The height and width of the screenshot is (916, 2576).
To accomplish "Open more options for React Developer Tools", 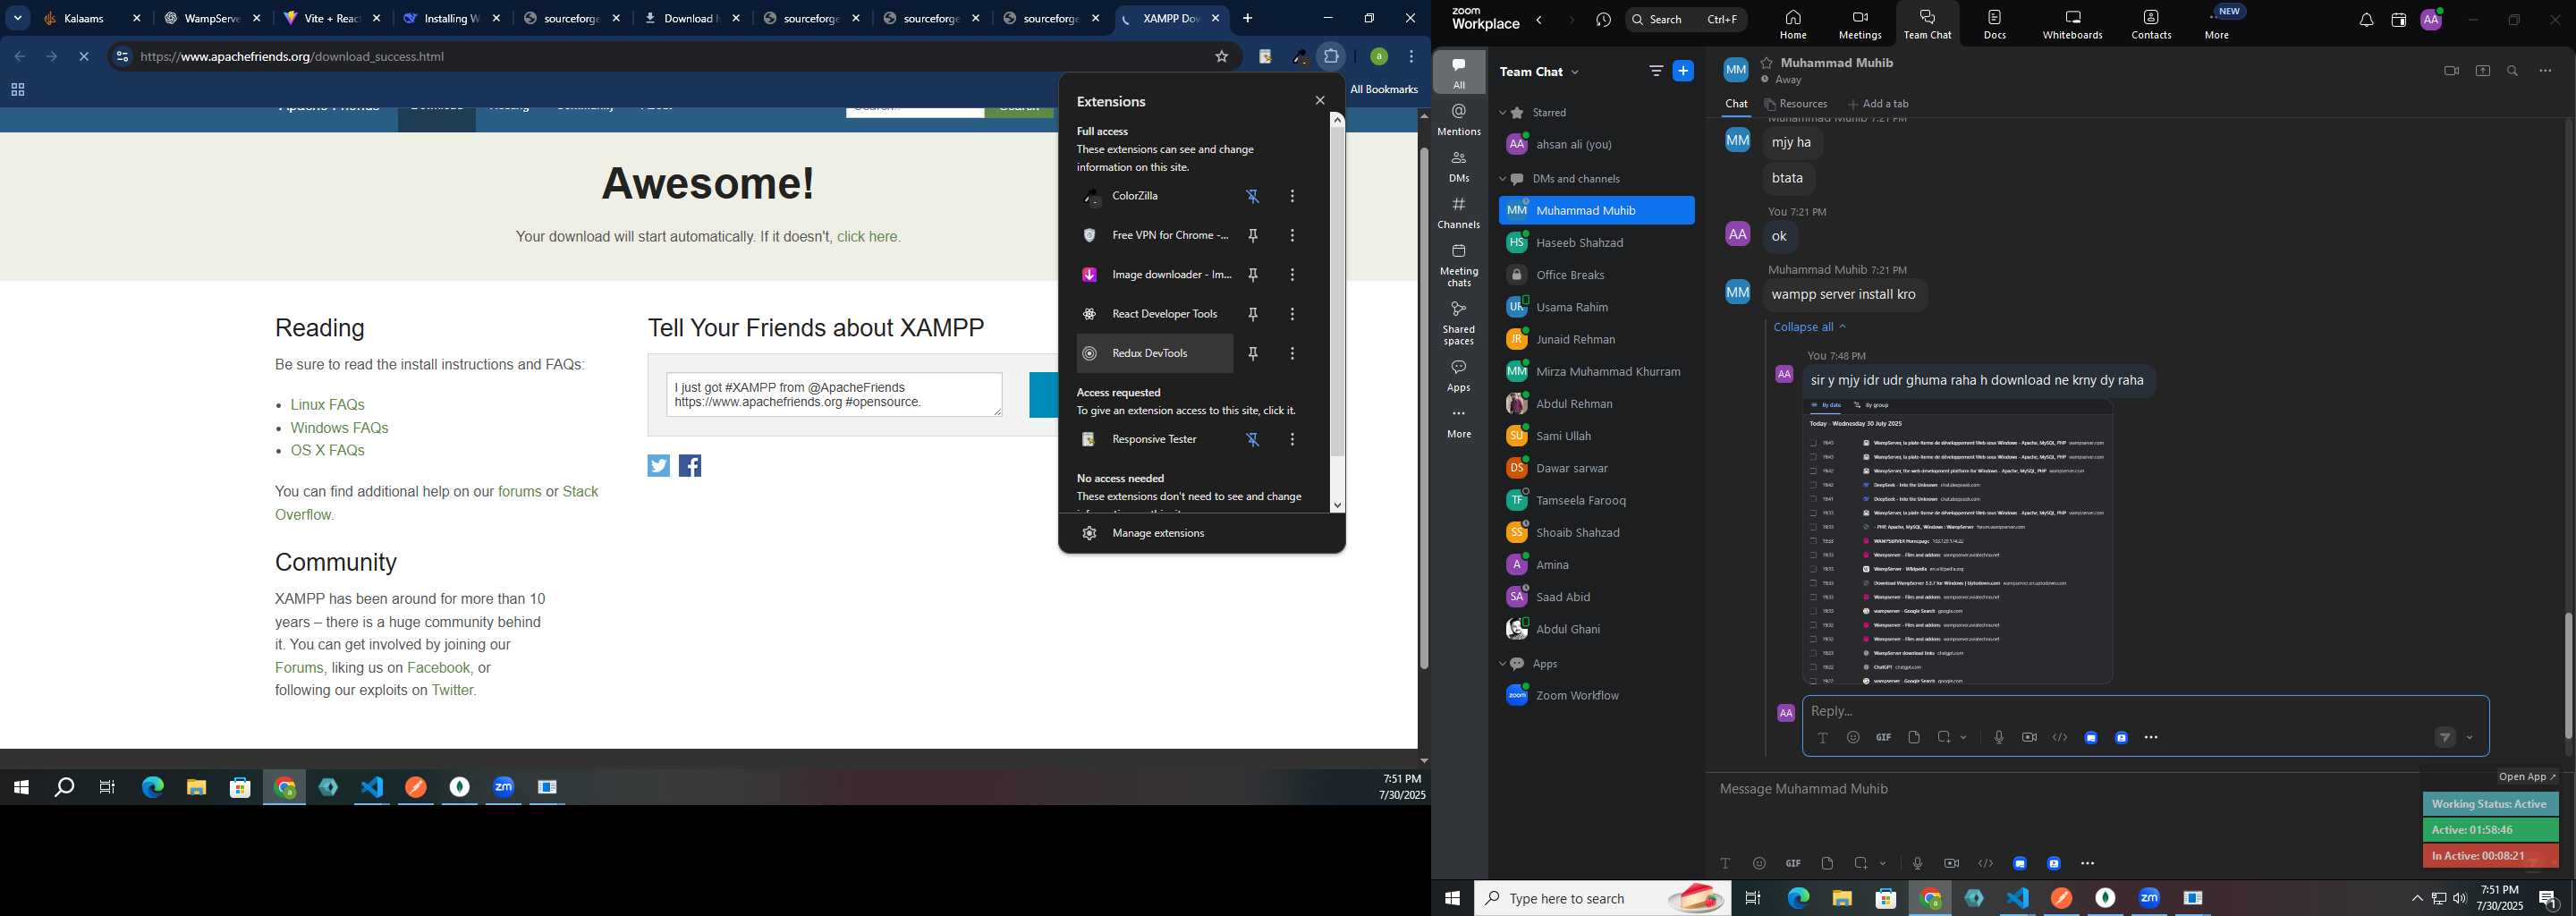I will click(1293, 314).
